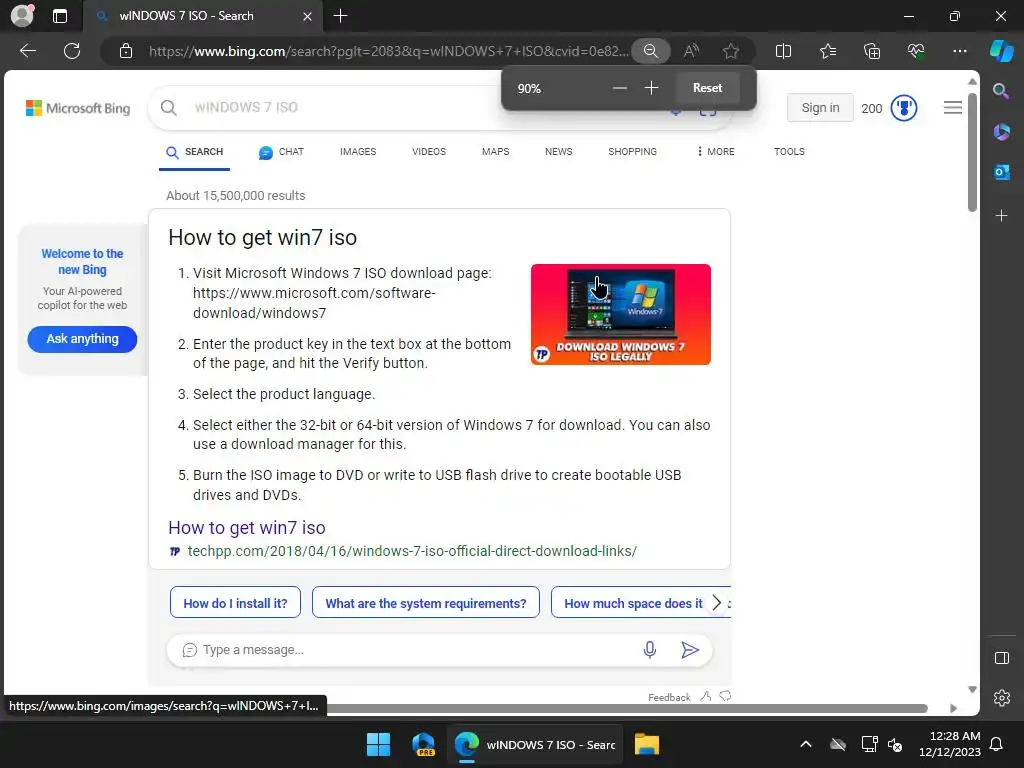This screenshot has width=1024, height=768.
Task: Open Copilot icon in toolbar
Action: [x=1002, y=51]
